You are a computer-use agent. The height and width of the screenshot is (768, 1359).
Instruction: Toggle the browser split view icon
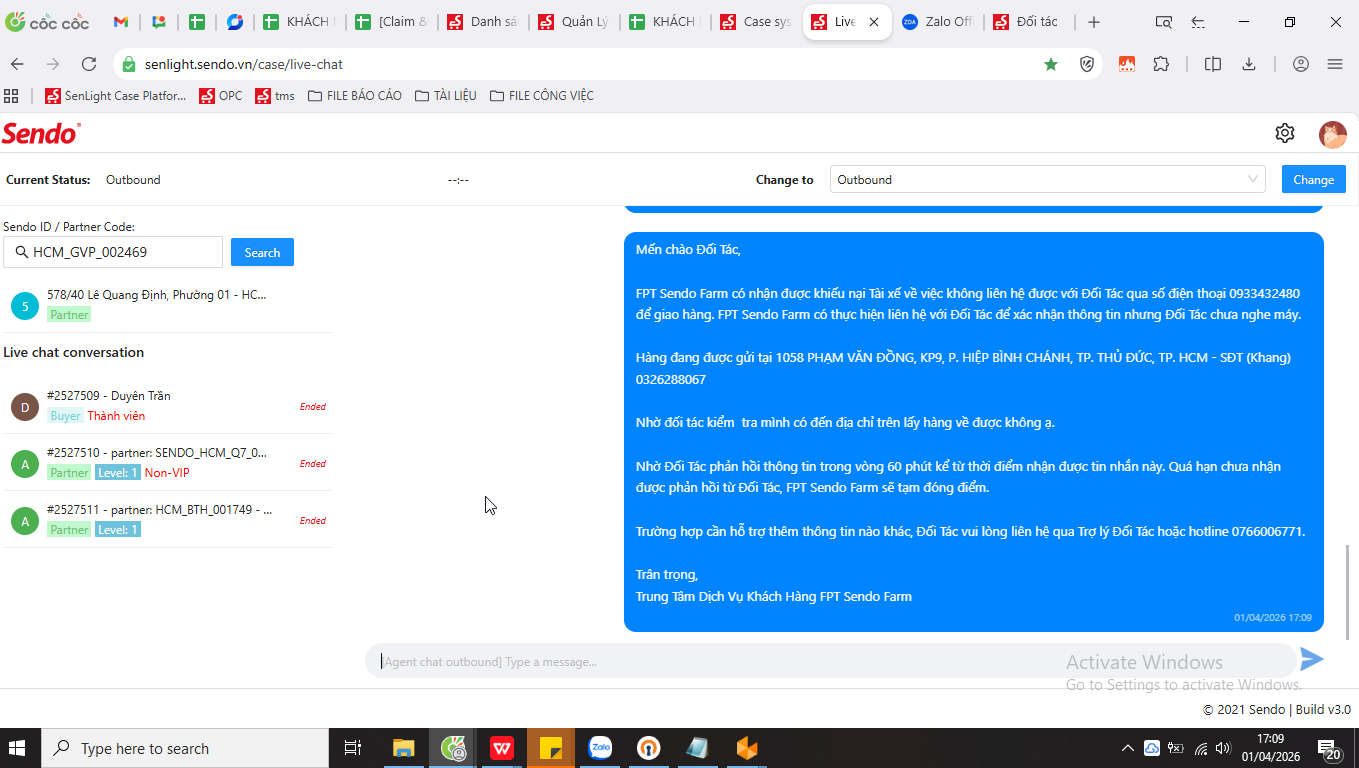1213,64
